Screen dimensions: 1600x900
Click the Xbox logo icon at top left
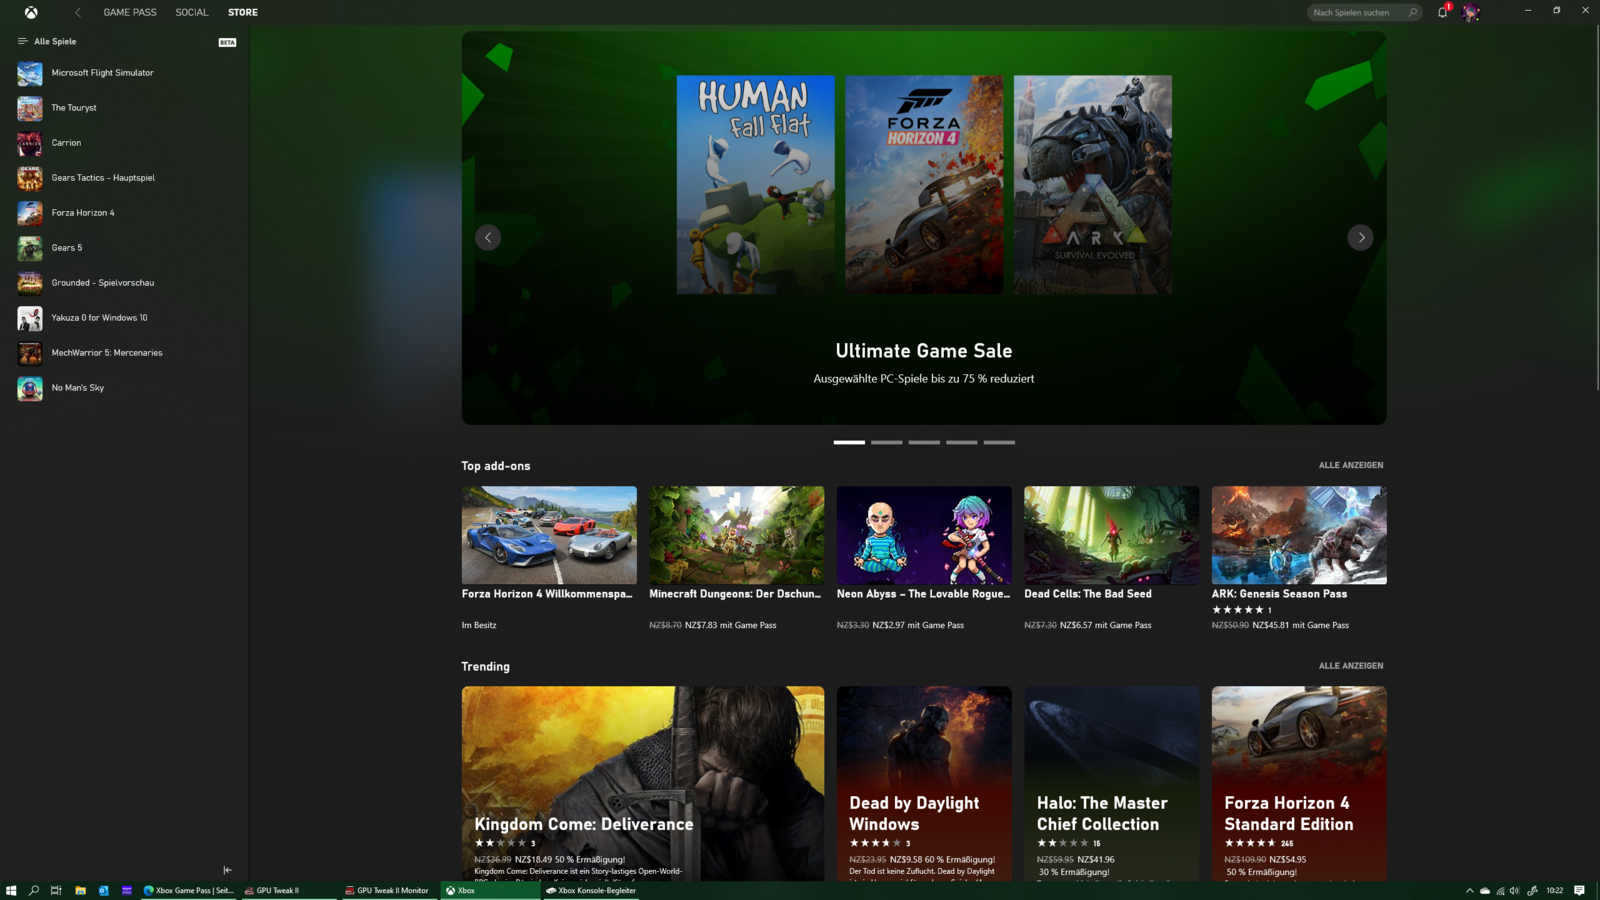(31, 12)
